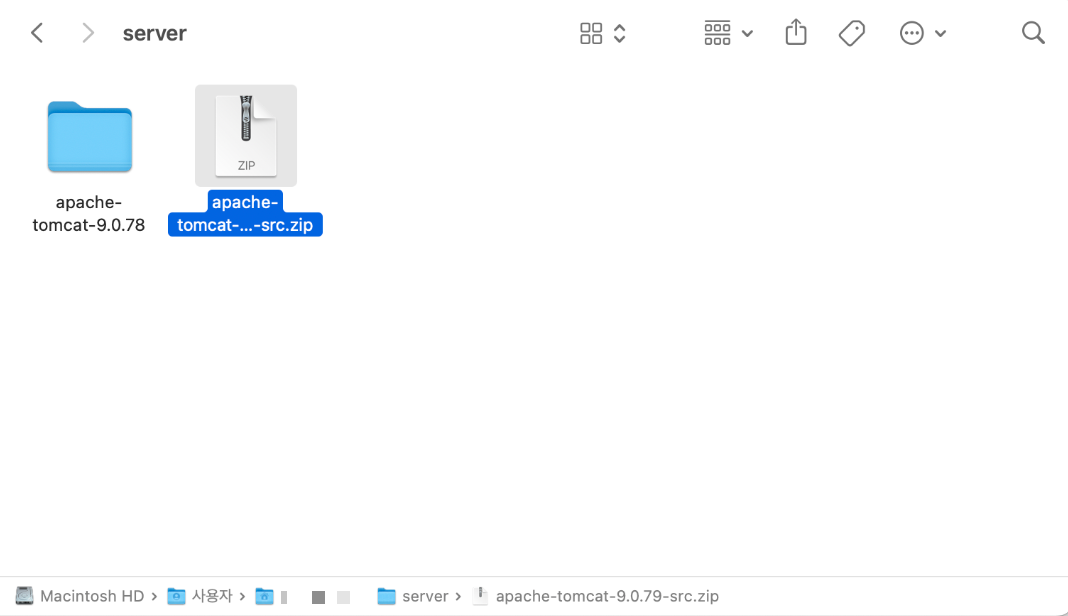The width and height of the screenshot is (1068, 616).
Task: Click apache-tomcat-9.0.79-src.zip in the path bar
Action: [596, 596]
